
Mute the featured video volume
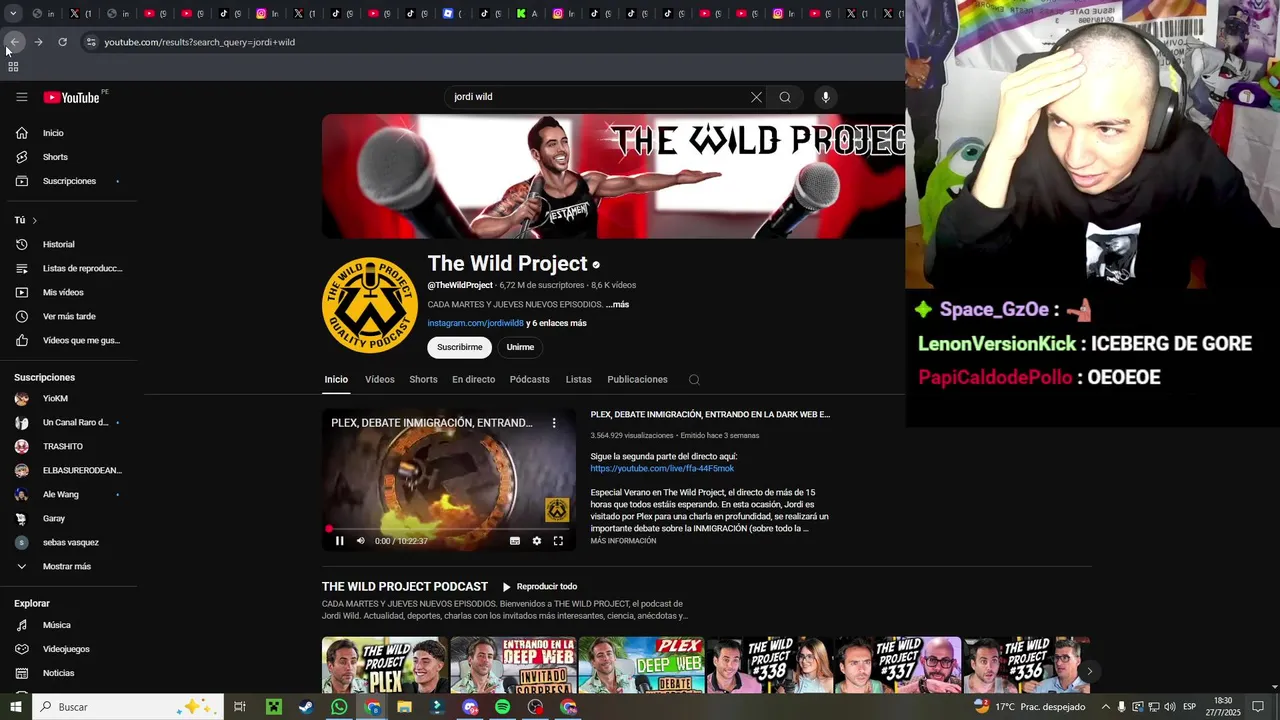click(x=361, y=541)
